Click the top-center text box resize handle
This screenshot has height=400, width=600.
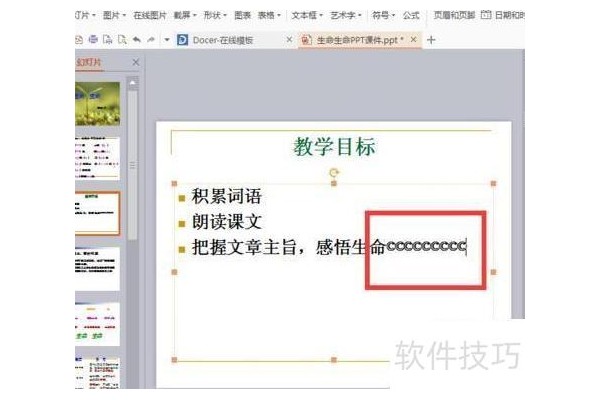[x=334, y=184]
